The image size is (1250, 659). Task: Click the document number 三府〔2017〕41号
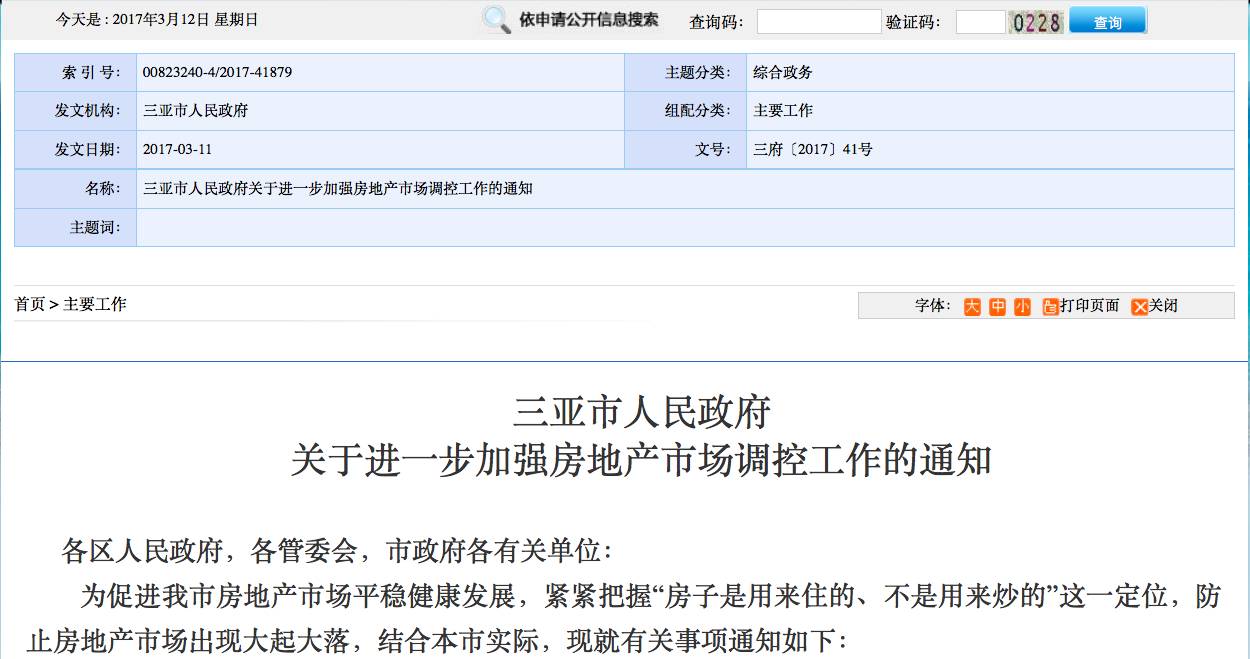[x=812, y=150]
